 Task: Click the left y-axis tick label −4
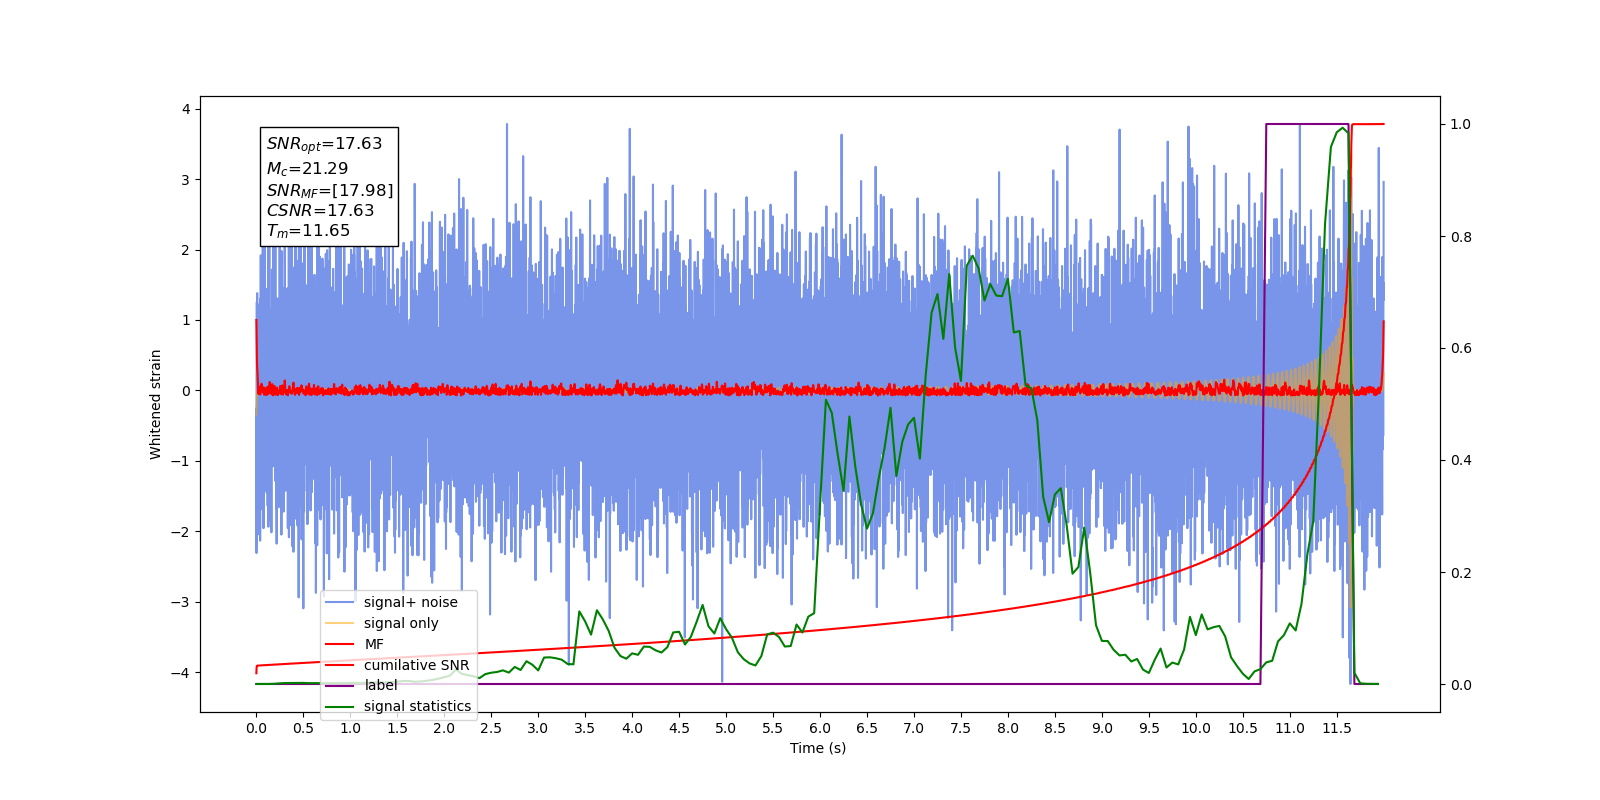tap(180, 673)
